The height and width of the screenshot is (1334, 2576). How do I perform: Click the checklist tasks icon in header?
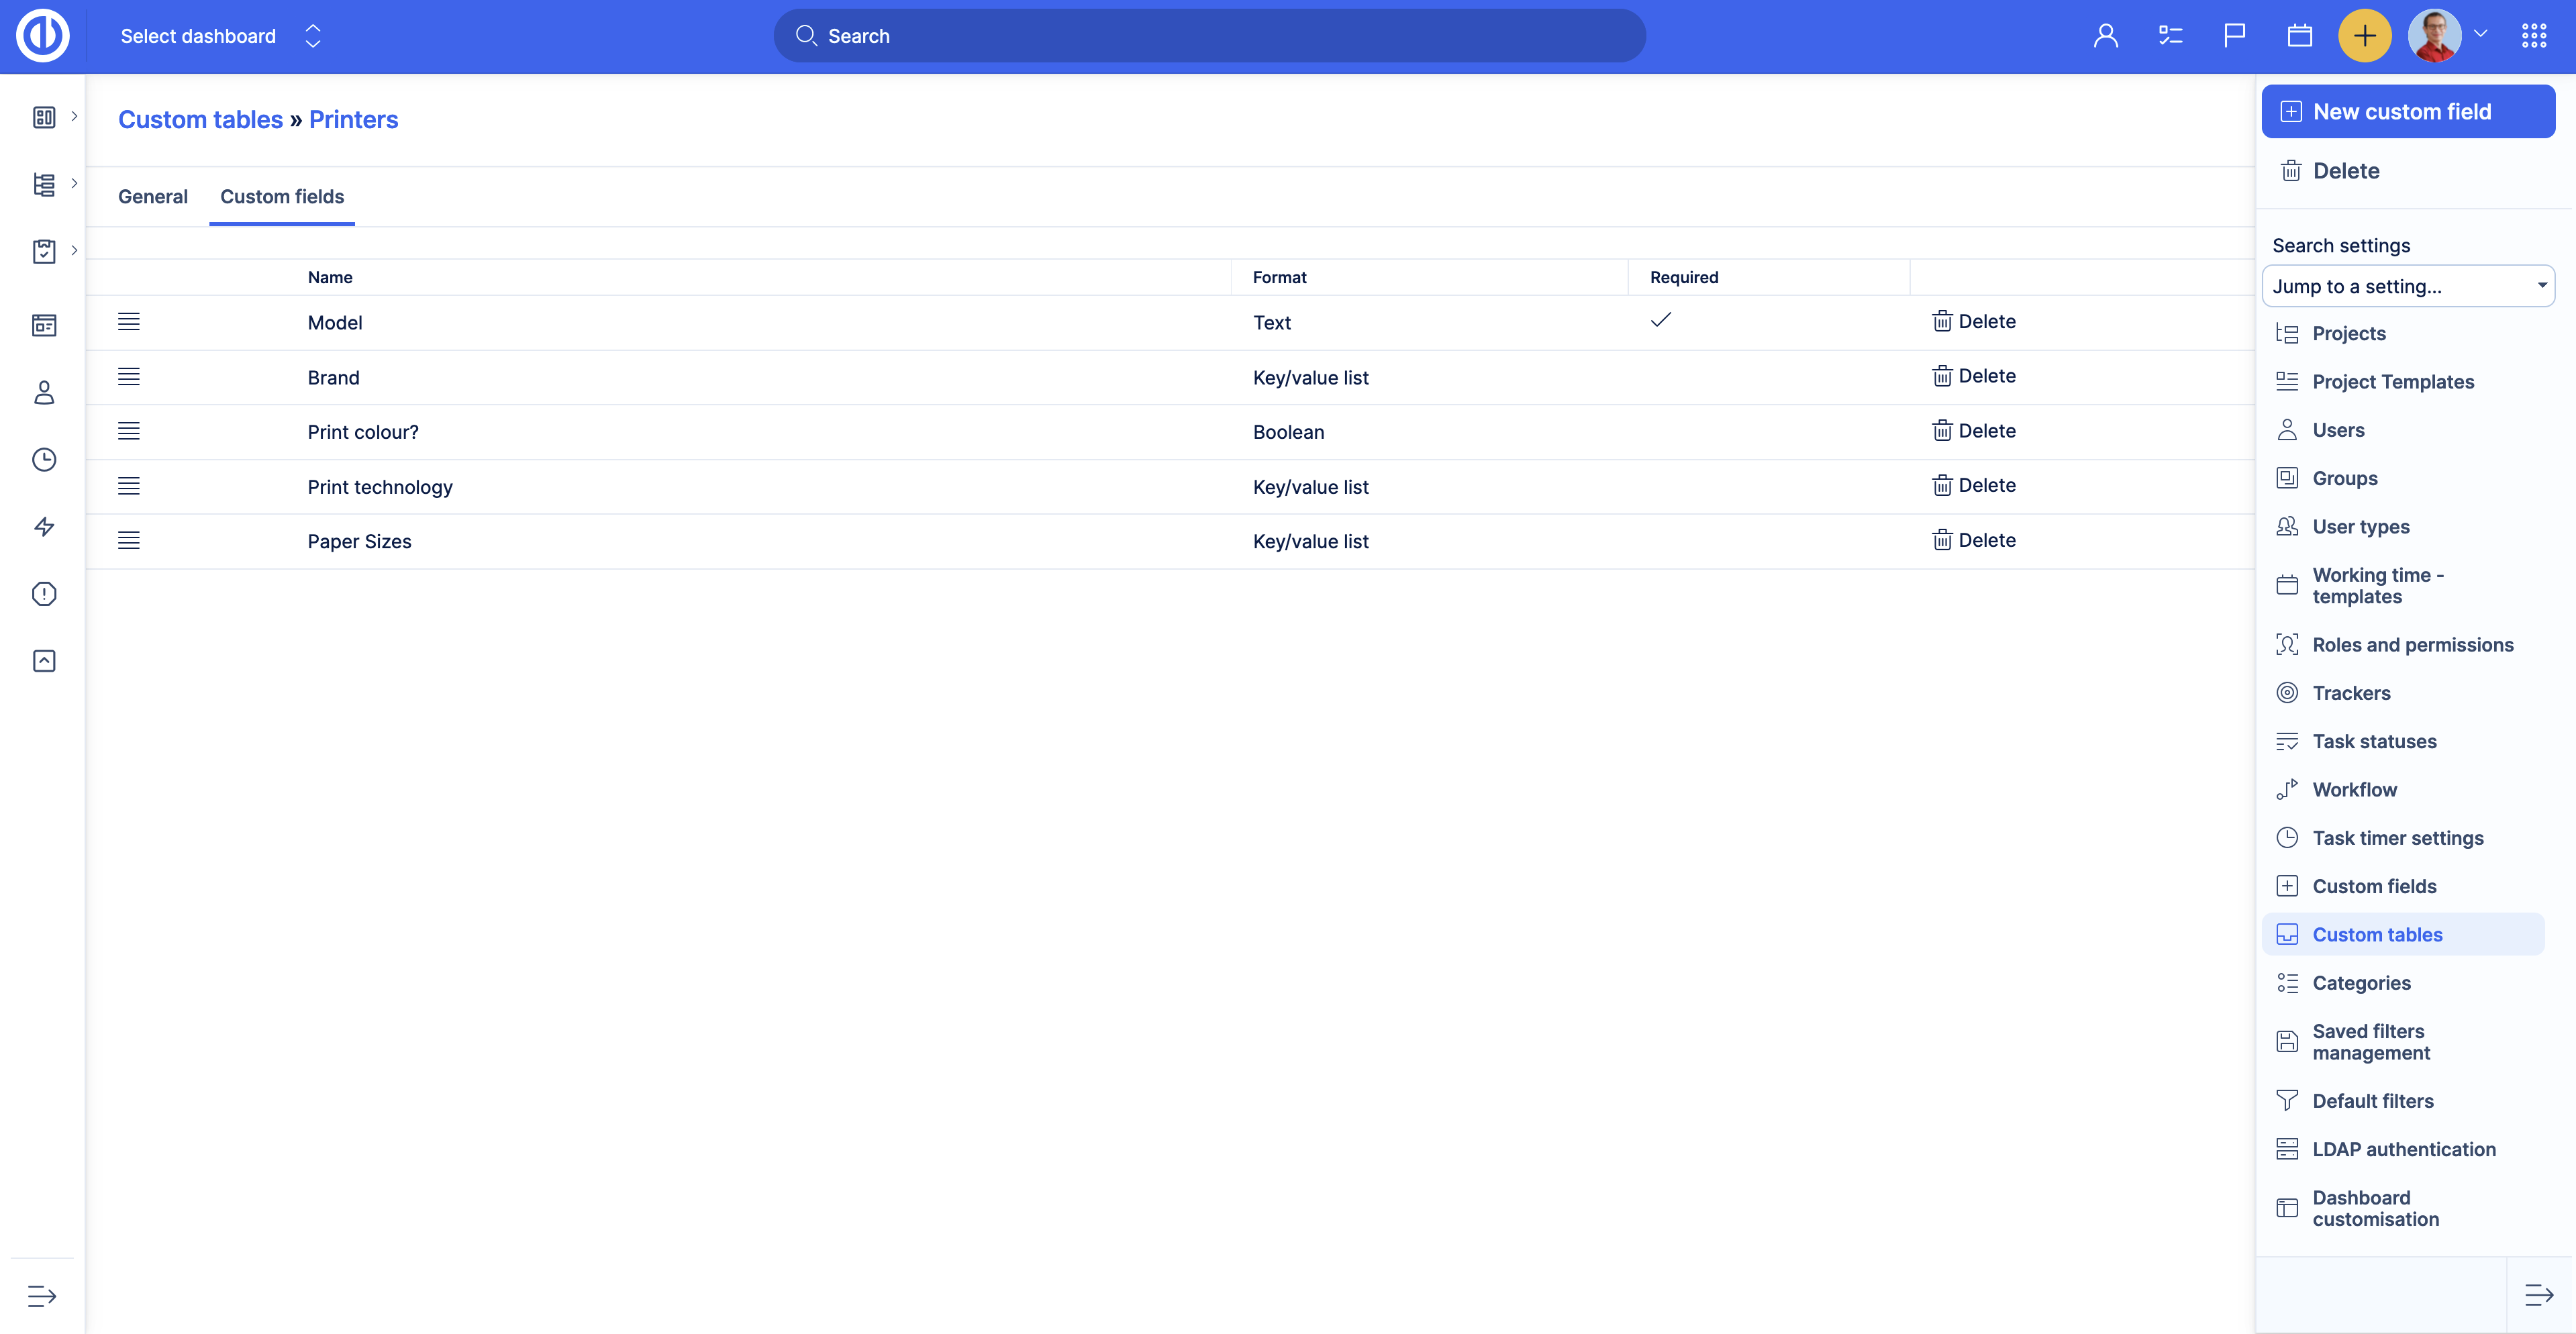(x=2170, y=36)
